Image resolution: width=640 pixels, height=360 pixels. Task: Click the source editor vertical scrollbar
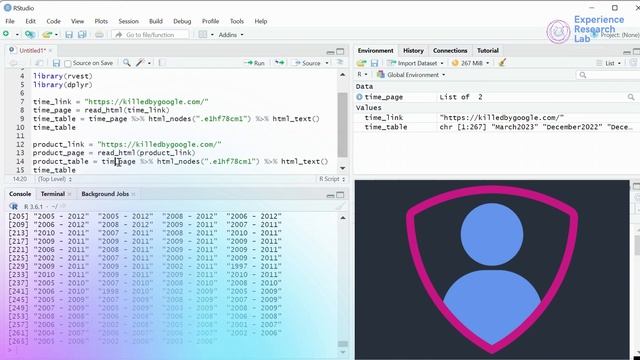click(x=343, y=124)
